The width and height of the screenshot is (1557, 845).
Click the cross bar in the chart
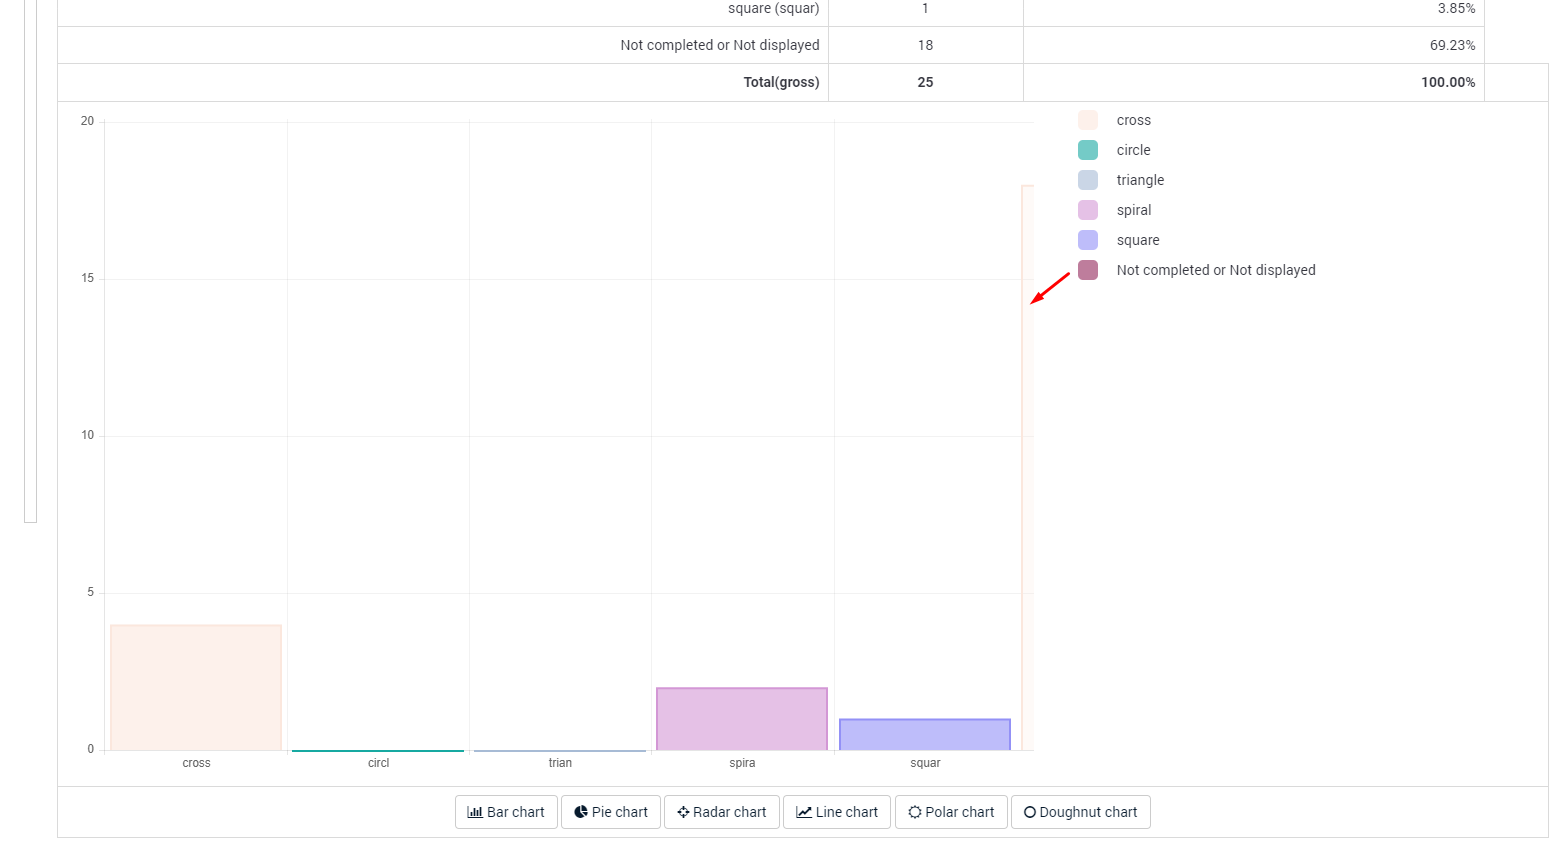point(196,687)
